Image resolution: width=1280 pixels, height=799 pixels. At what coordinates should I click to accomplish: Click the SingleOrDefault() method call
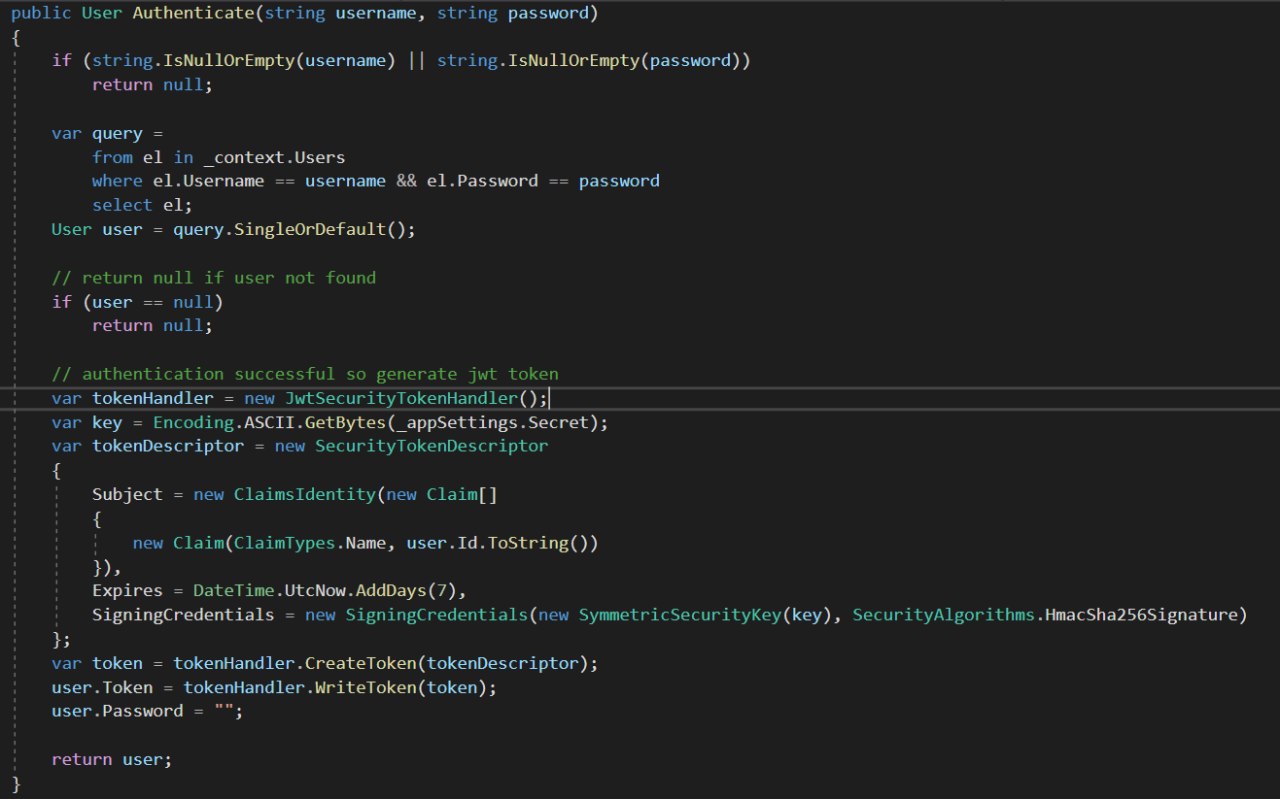325,229
